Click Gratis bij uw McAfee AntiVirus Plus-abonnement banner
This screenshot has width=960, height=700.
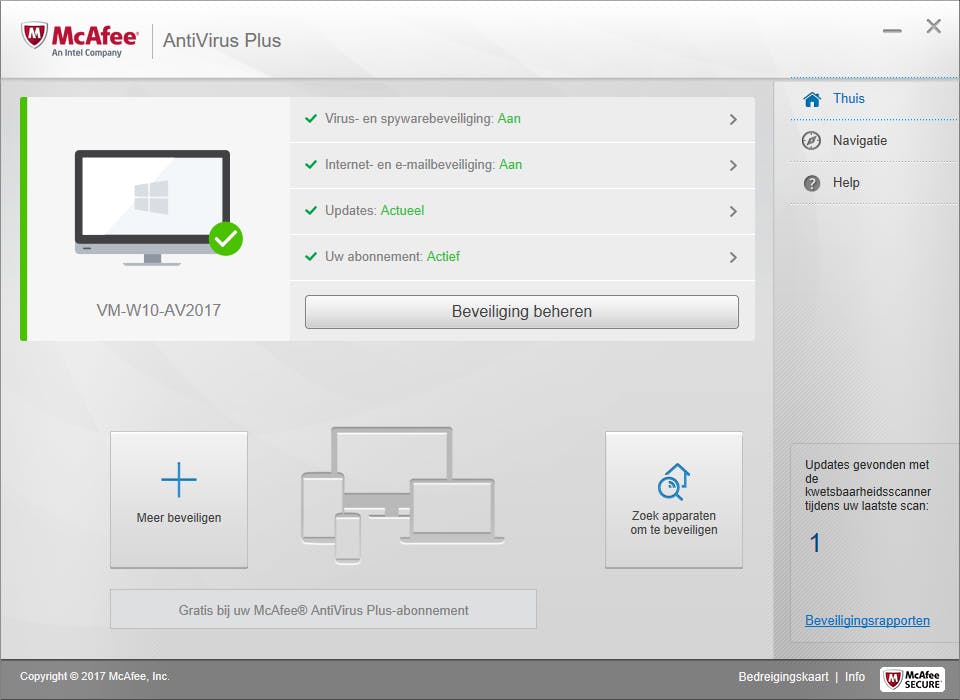coord(323,609)
